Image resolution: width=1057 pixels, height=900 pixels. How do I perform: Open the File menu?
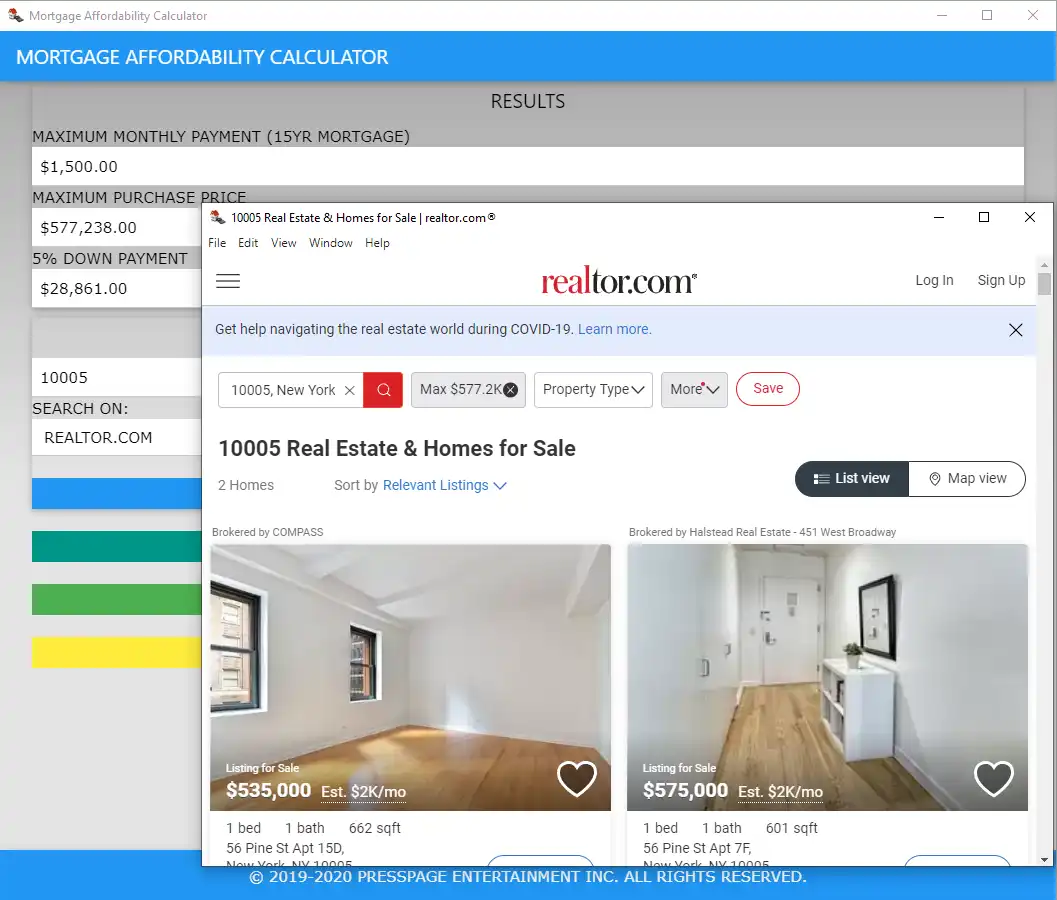coord(217,243)
